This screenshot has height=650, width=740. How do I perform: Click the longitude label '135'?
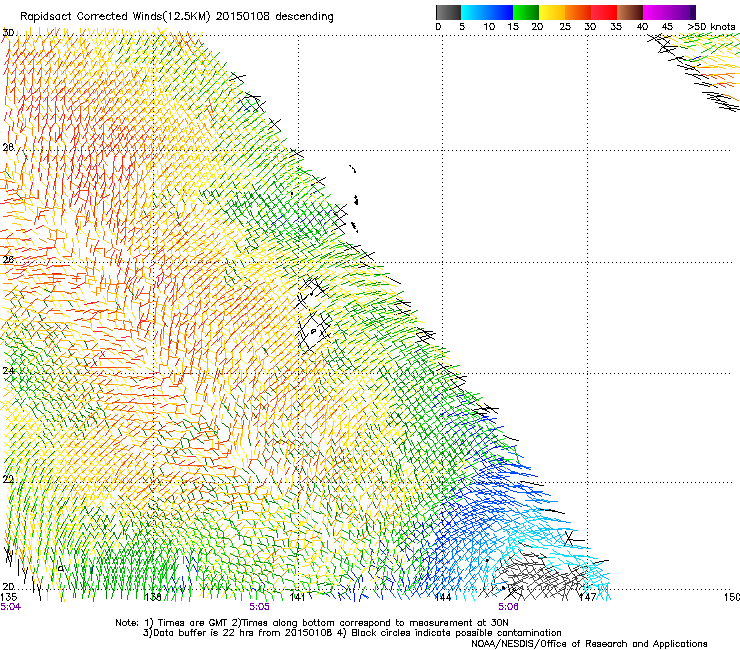click(x=8, y=597)
